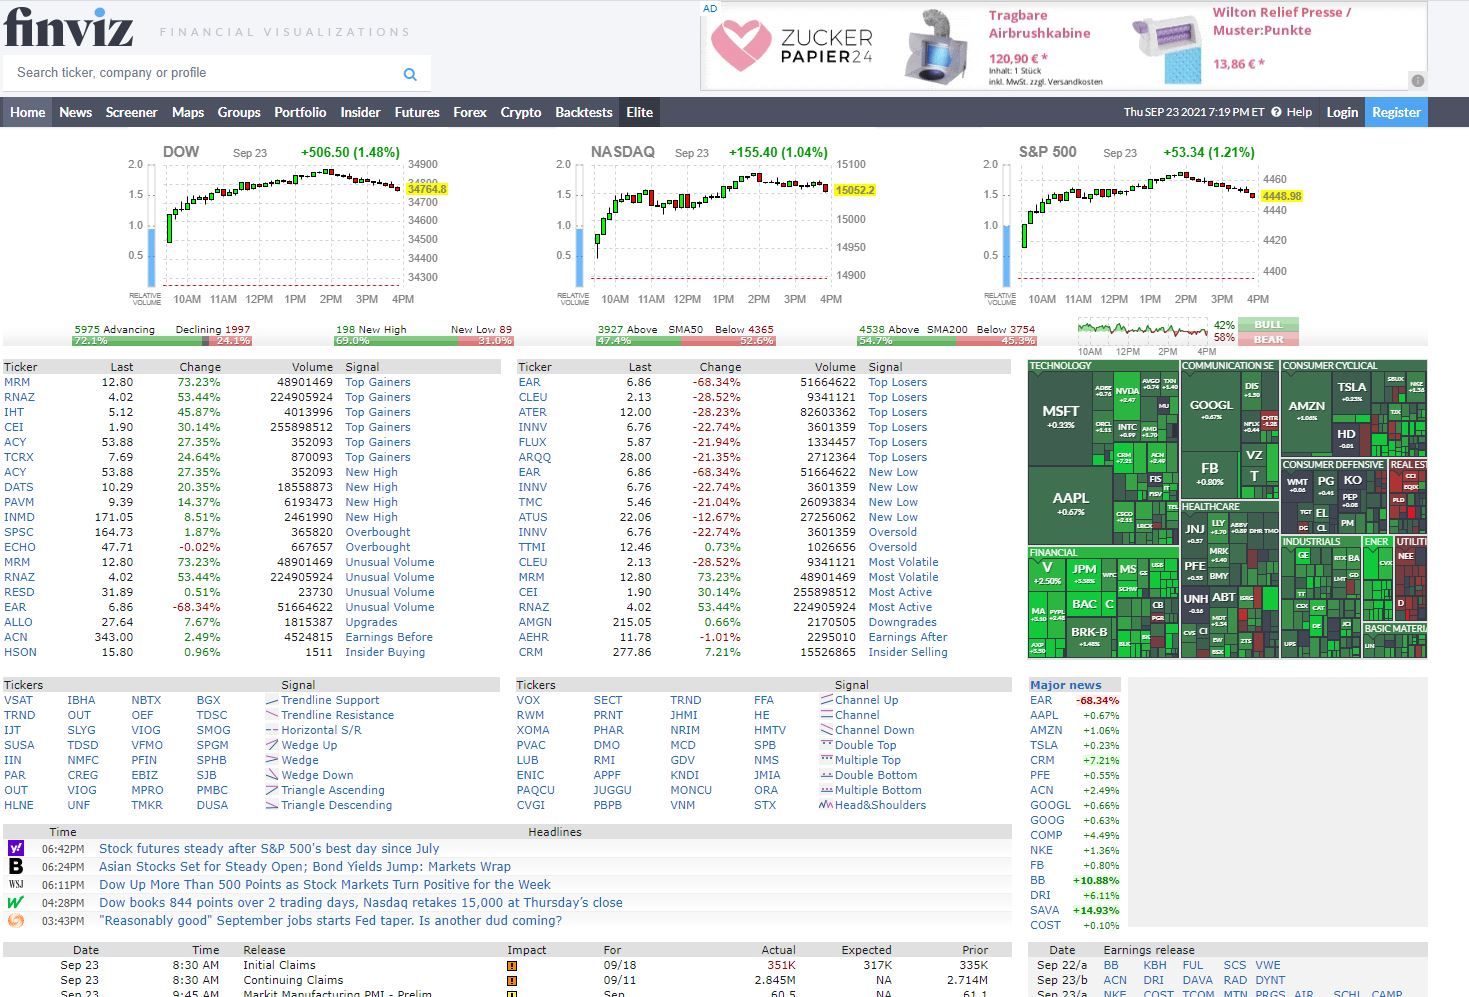This screenshot has width=1469, height=997.
Task: Click the search magnifier icon
Action: pos(410,74)
